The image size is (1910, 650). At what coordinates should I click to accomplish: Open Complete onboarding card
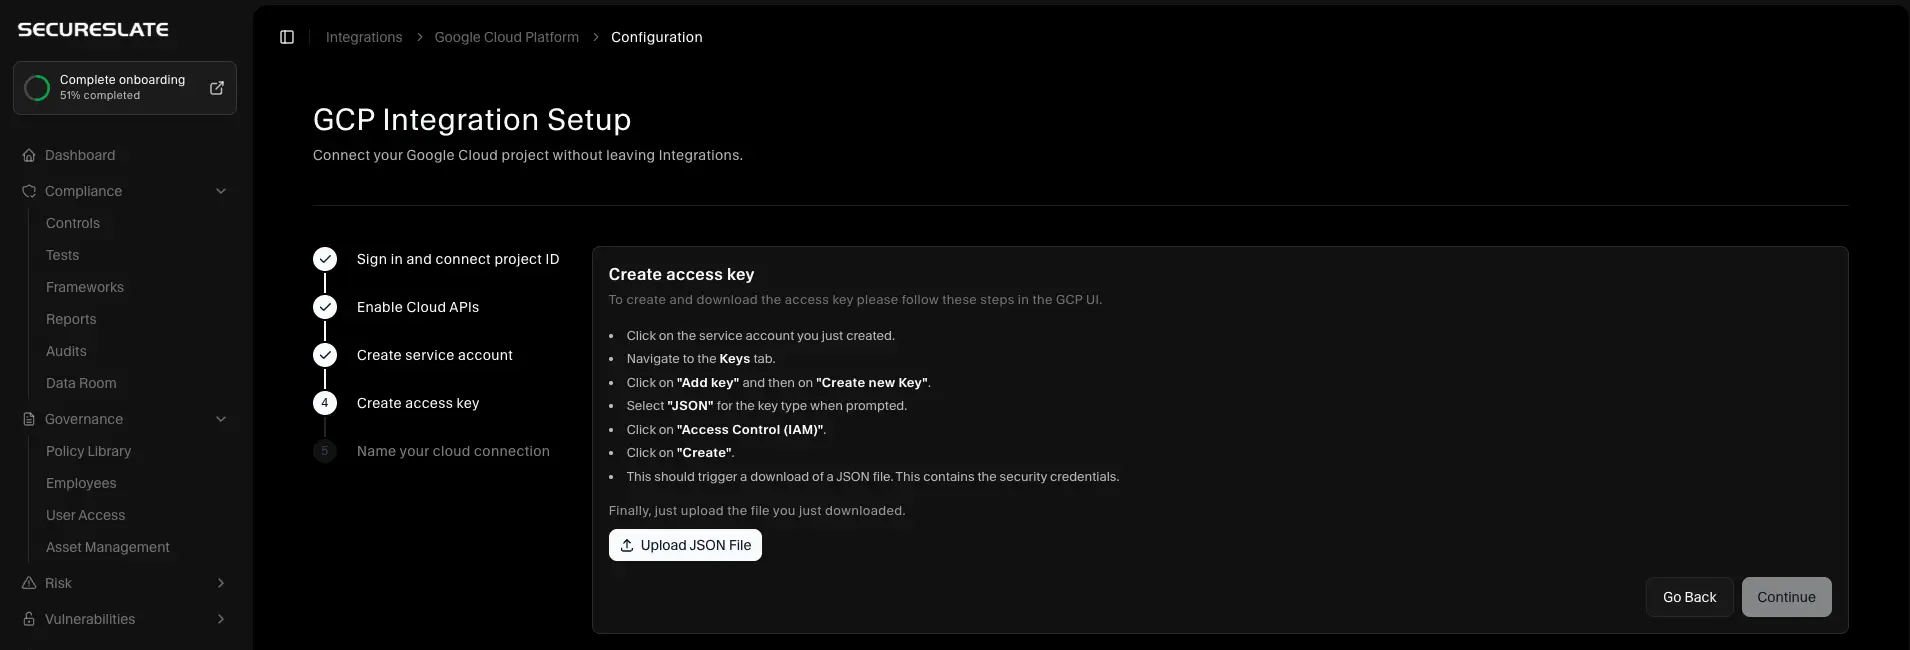pos(125,88)
